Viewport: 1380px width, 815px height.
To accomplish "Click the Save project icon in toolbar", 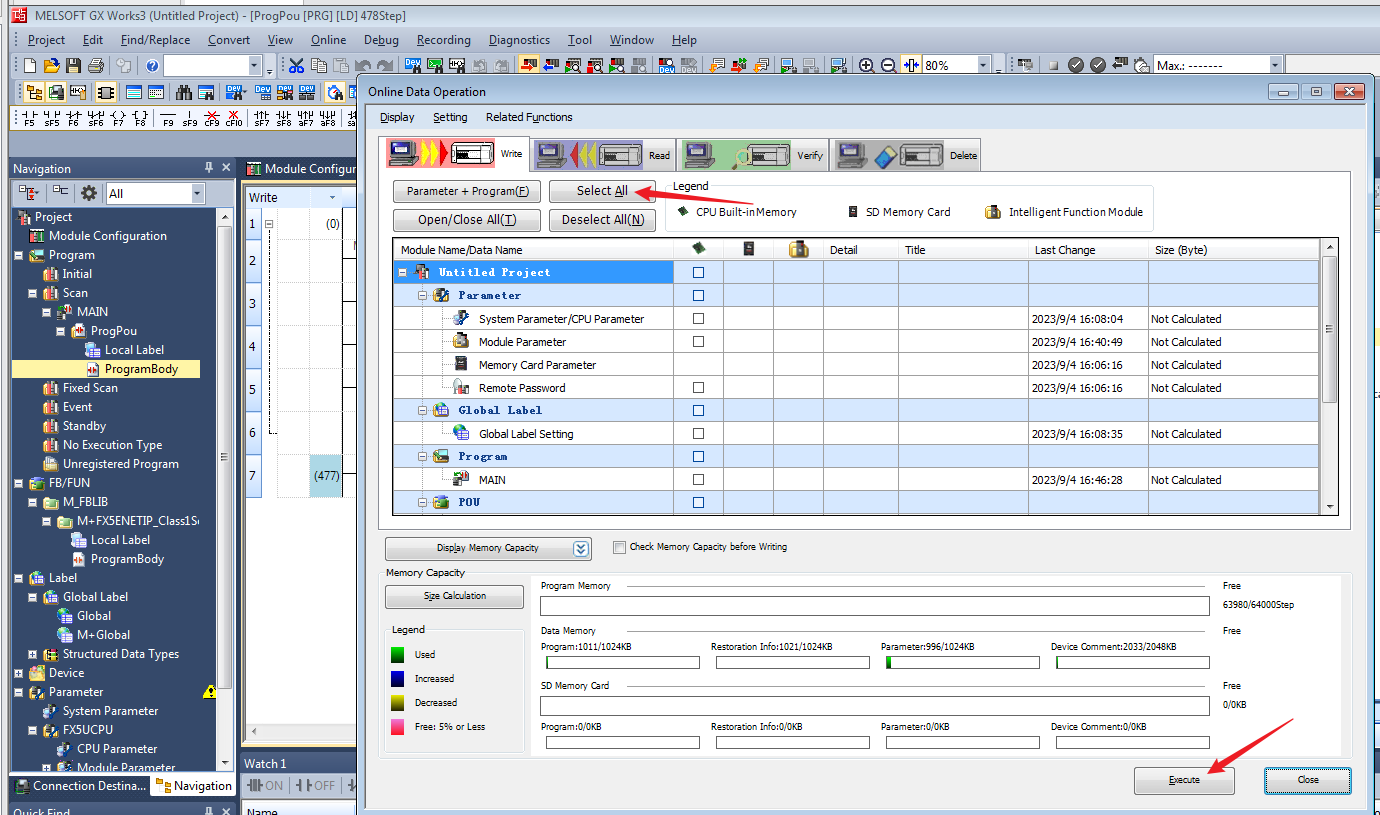I will [x=74, y=66].
